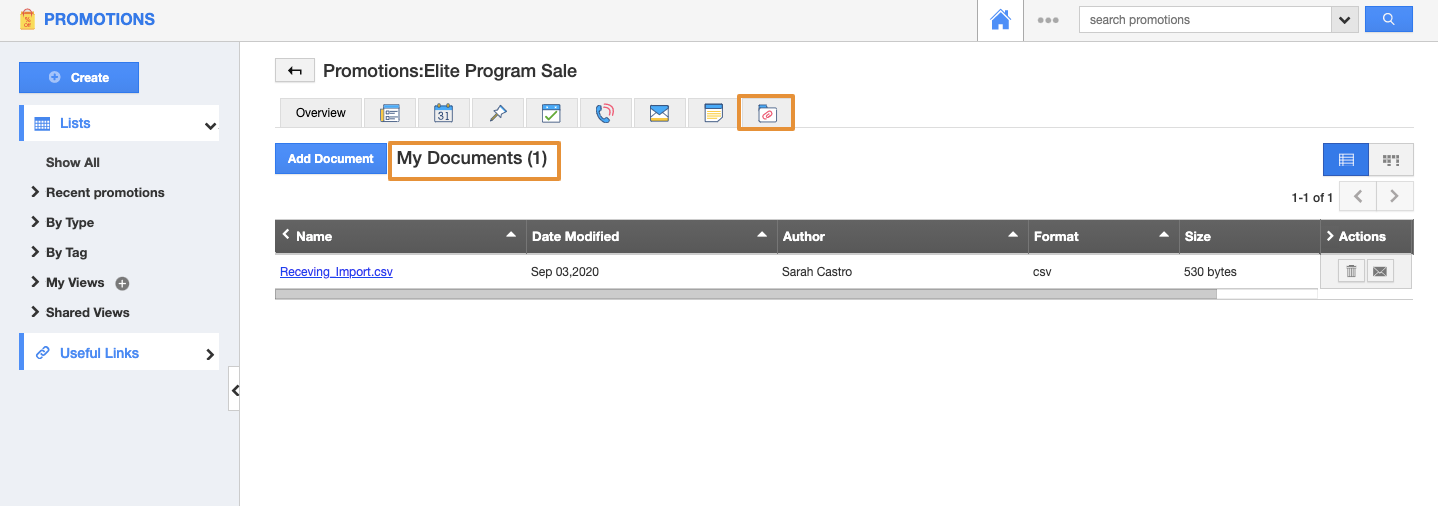Click into the search promotions field
Image resolution: width=1438 pixels, height=506 pixels.
[1205, 20]
